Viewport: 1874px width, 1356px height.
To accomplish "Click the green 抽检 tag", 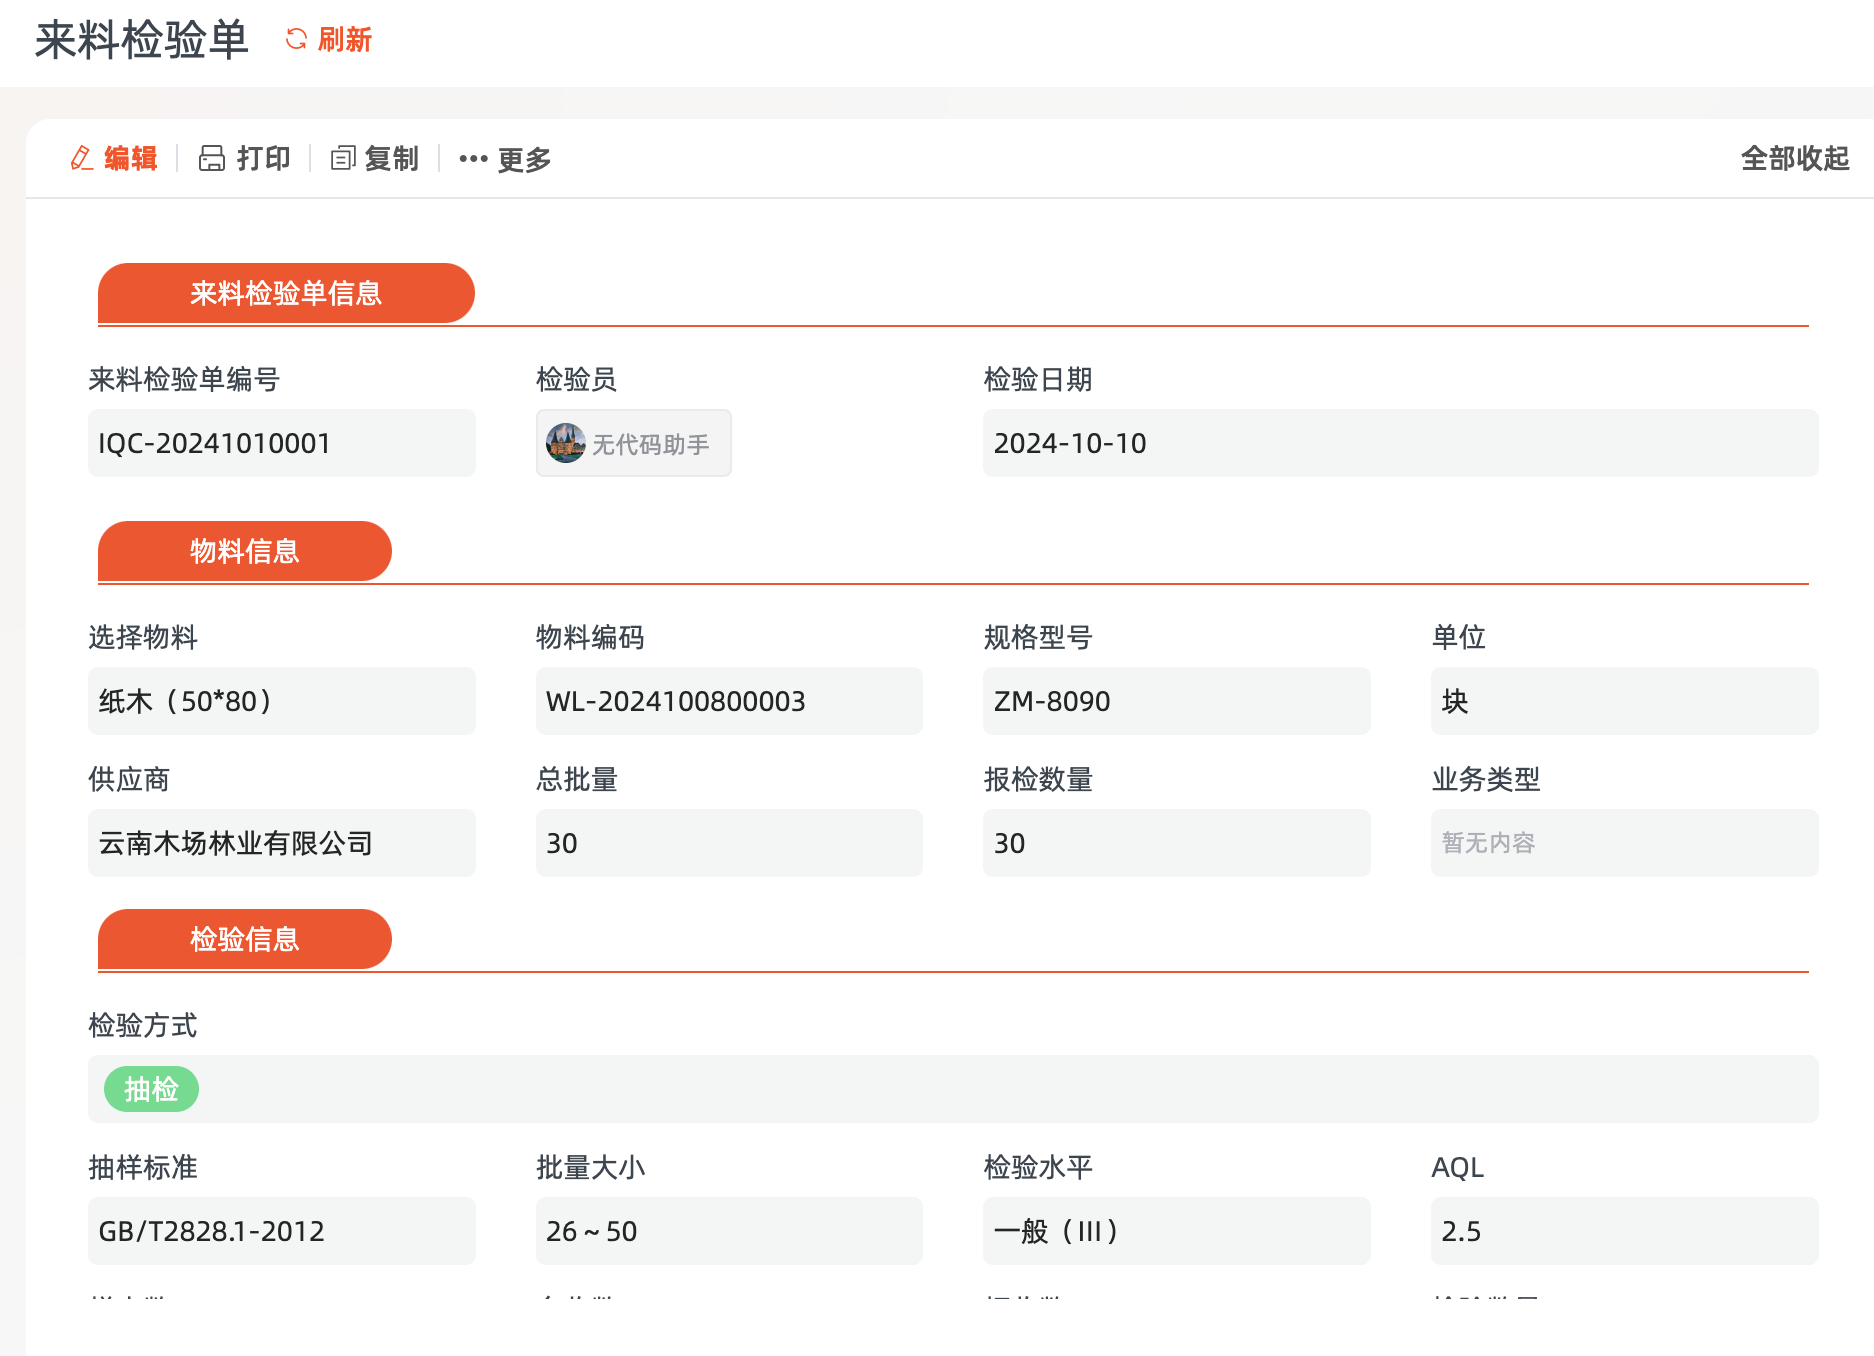I will pyautogui.click(x=151, y=1089).
